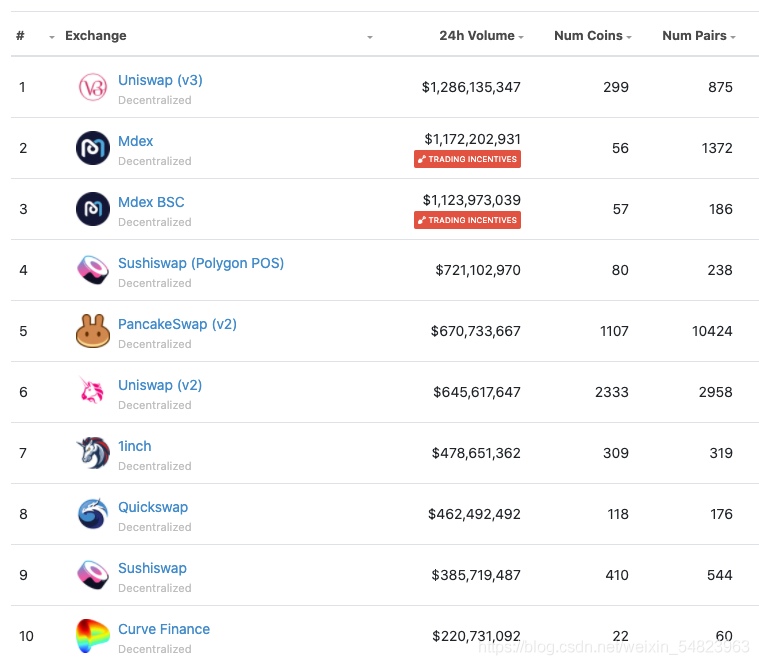Image resolution: width=759 pixels, height=665 pixels.
Task: Click the Mdex exchange logo
Action: pyautogui.click(x=92, y=148)
